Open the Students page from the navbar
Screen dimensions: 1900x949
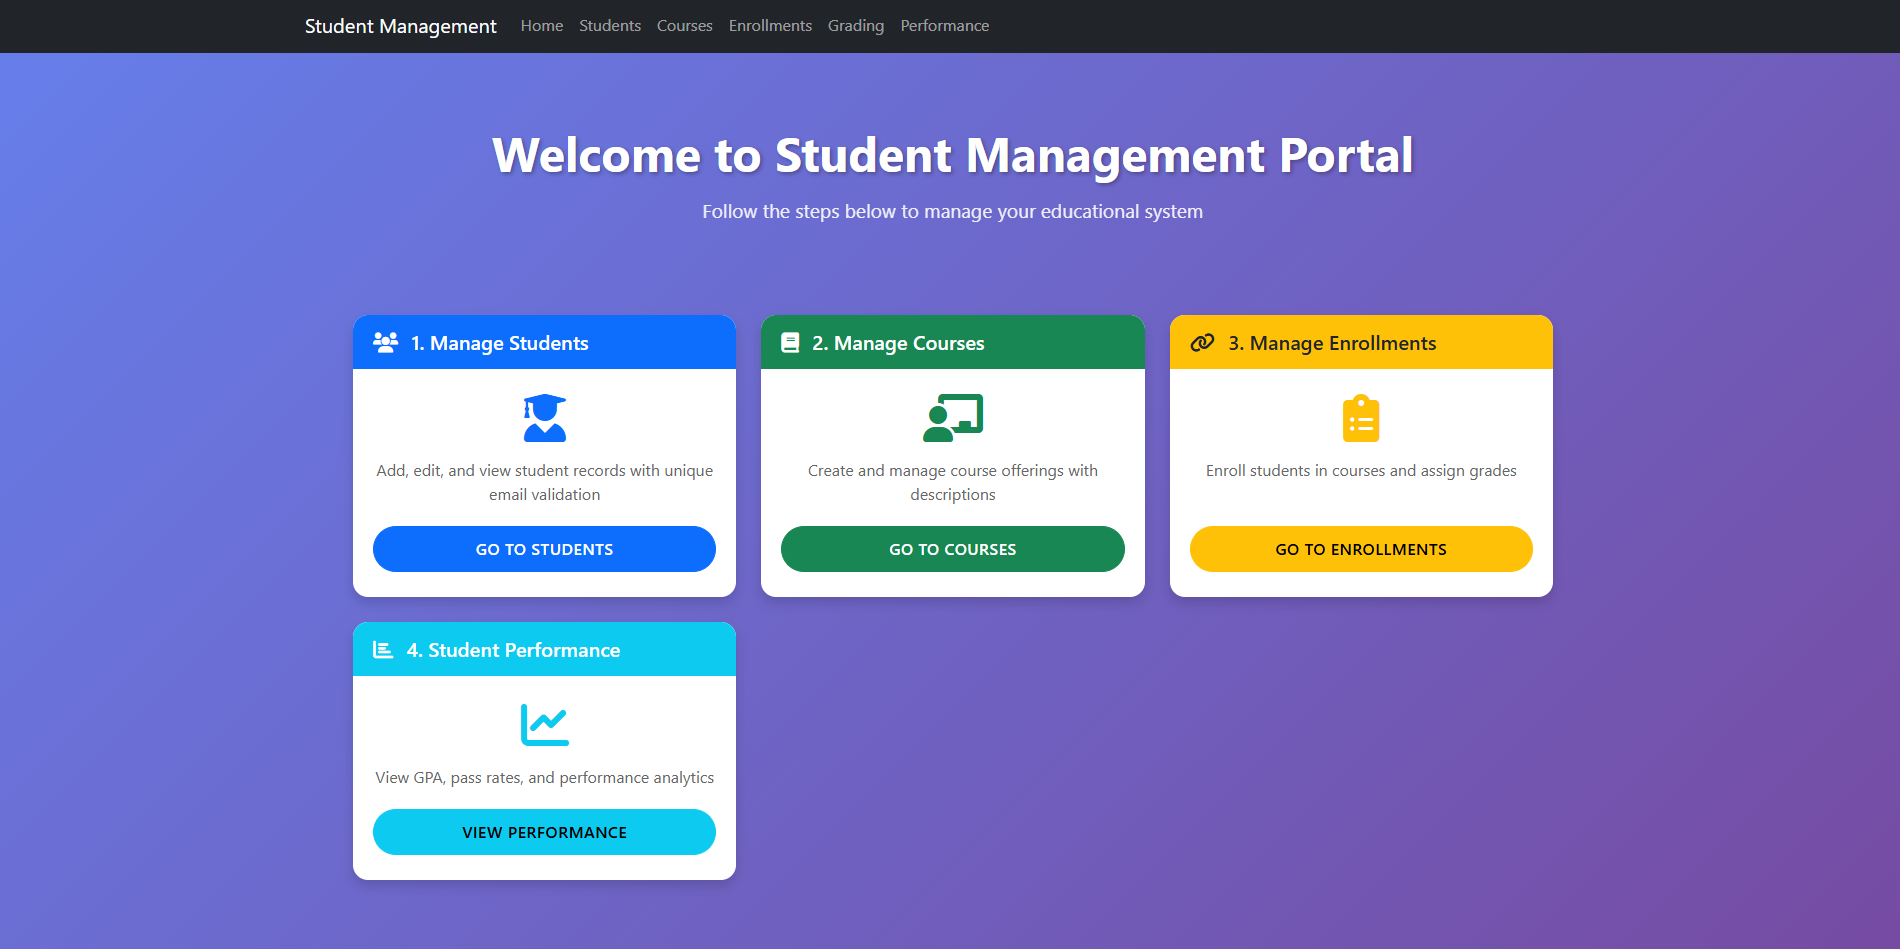coord(610,25)
